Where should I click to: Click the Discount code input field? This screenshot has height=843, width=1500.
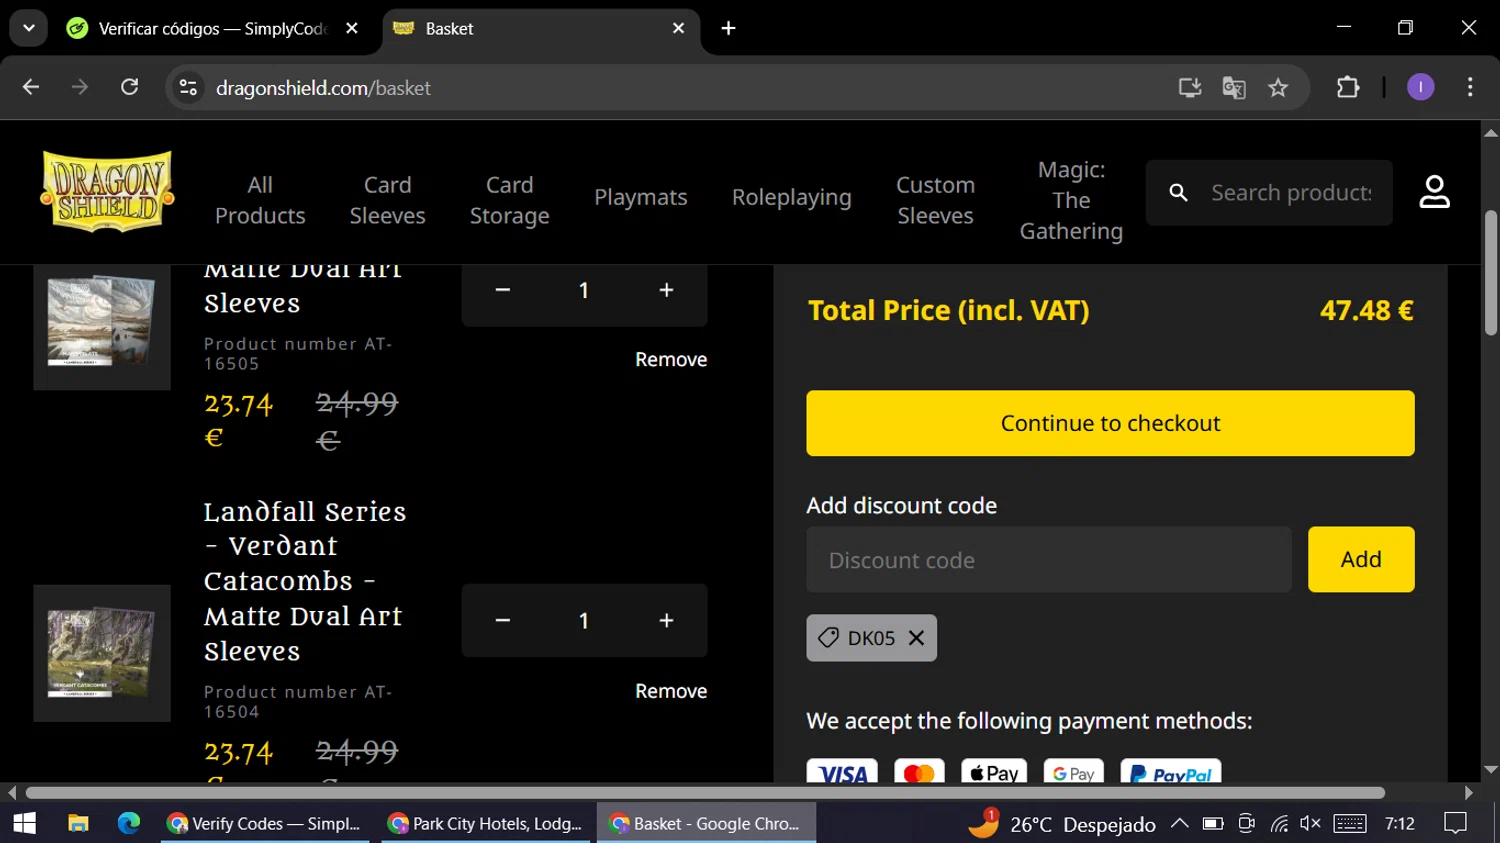(x=1049, y=560)
